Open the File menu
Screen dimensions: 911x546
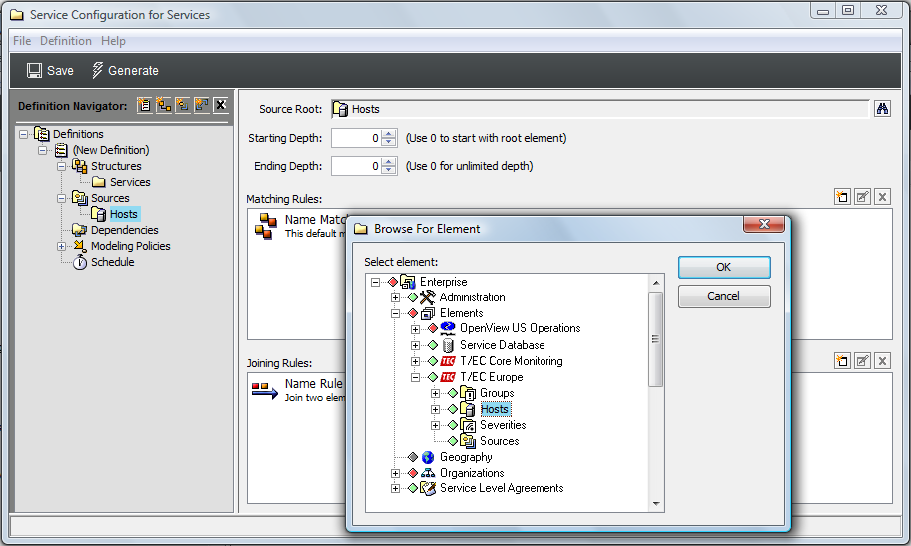22,41
